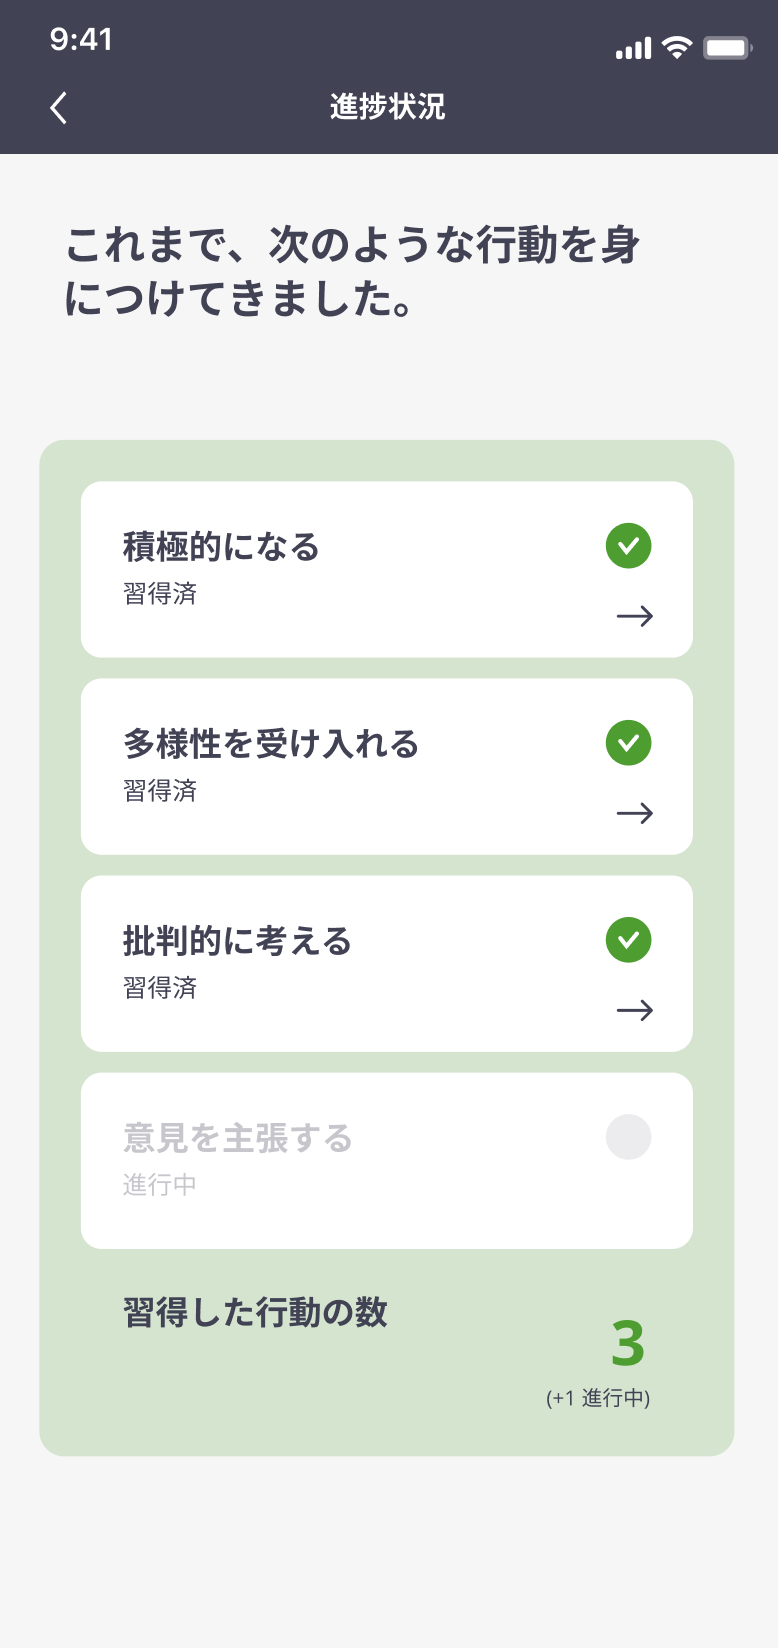The image size is (778, 1648).
Task: Open 批判的に考える details via arrow
Action: click(634, 1010)
